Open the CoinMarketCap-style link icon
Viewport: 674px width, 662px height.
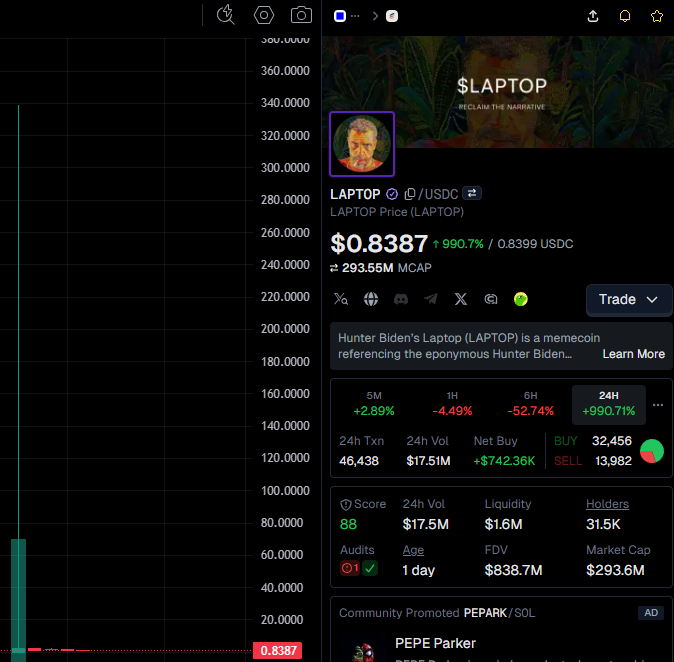click(x=491, y=299)
